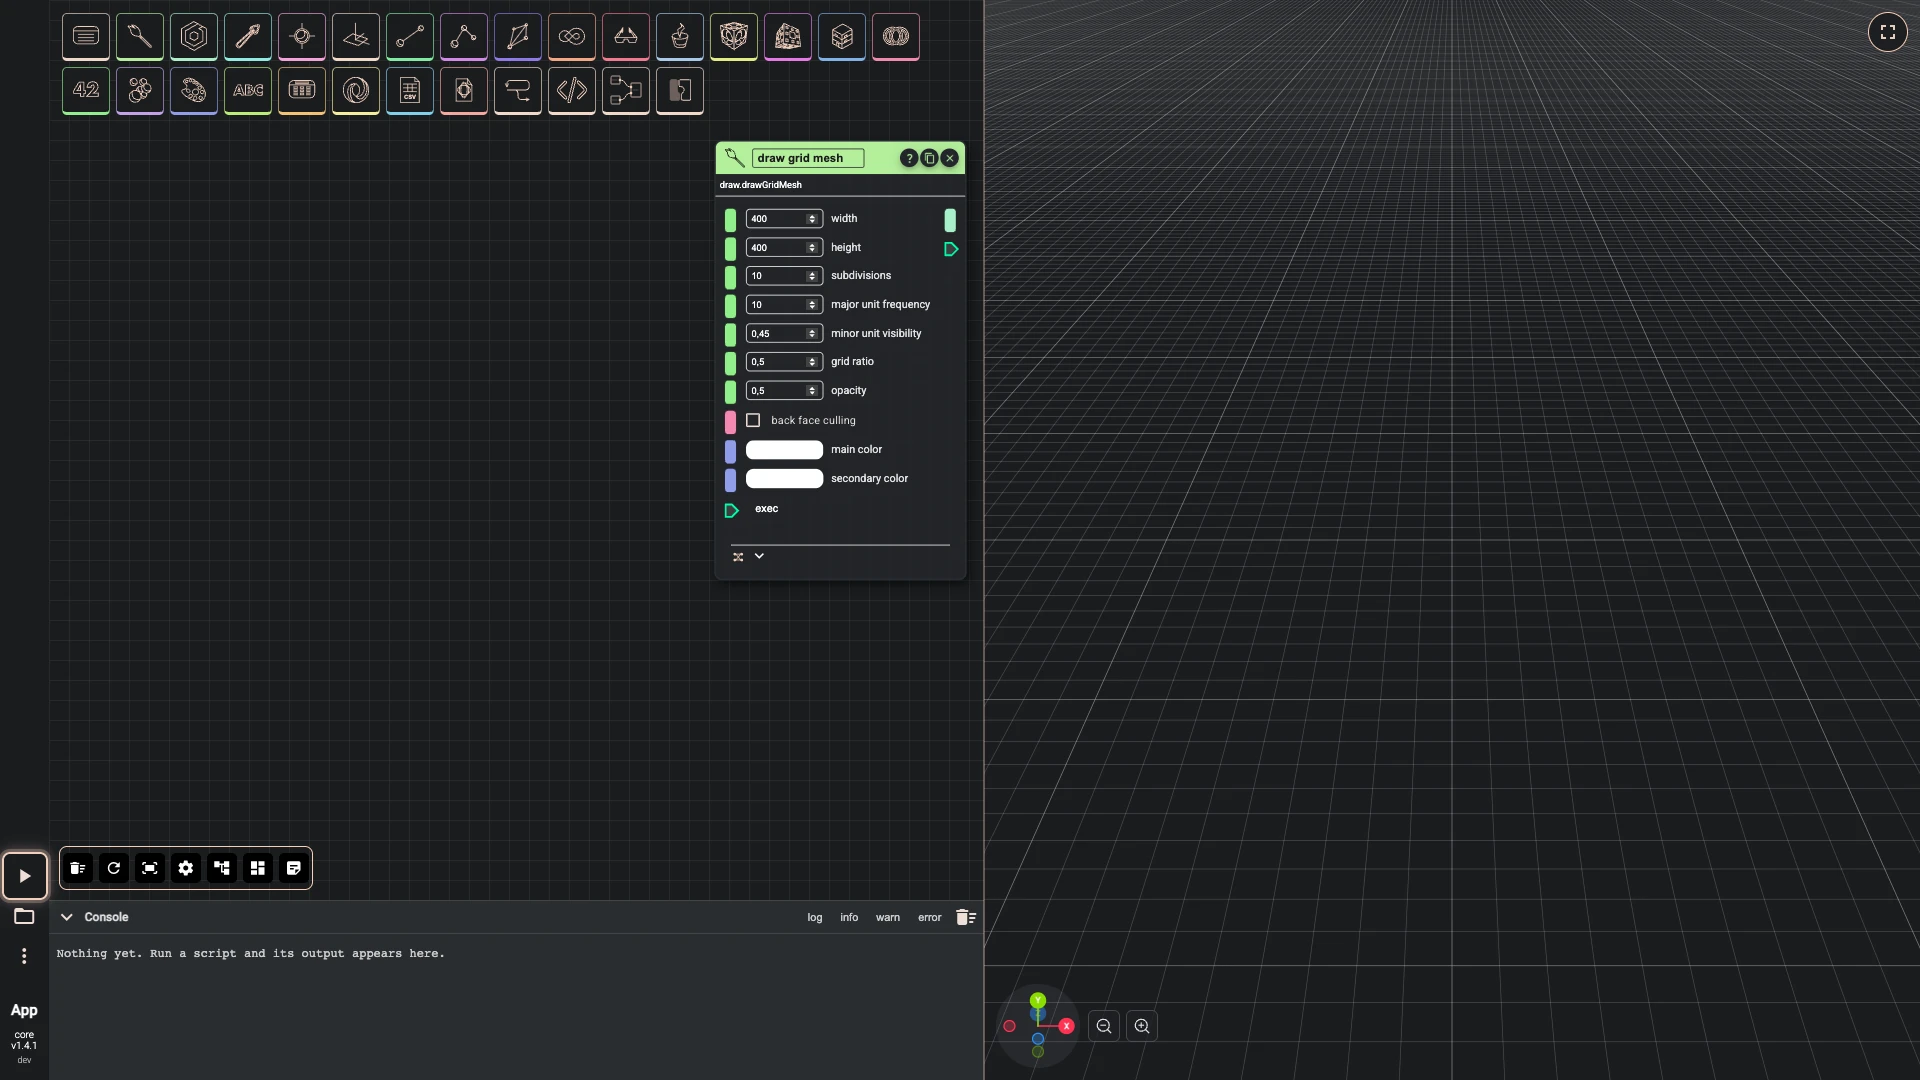1920x1080 pixels.
Task: Click the puzzle piece node icon
Action: pyautogui.click(x=680, y=91)
